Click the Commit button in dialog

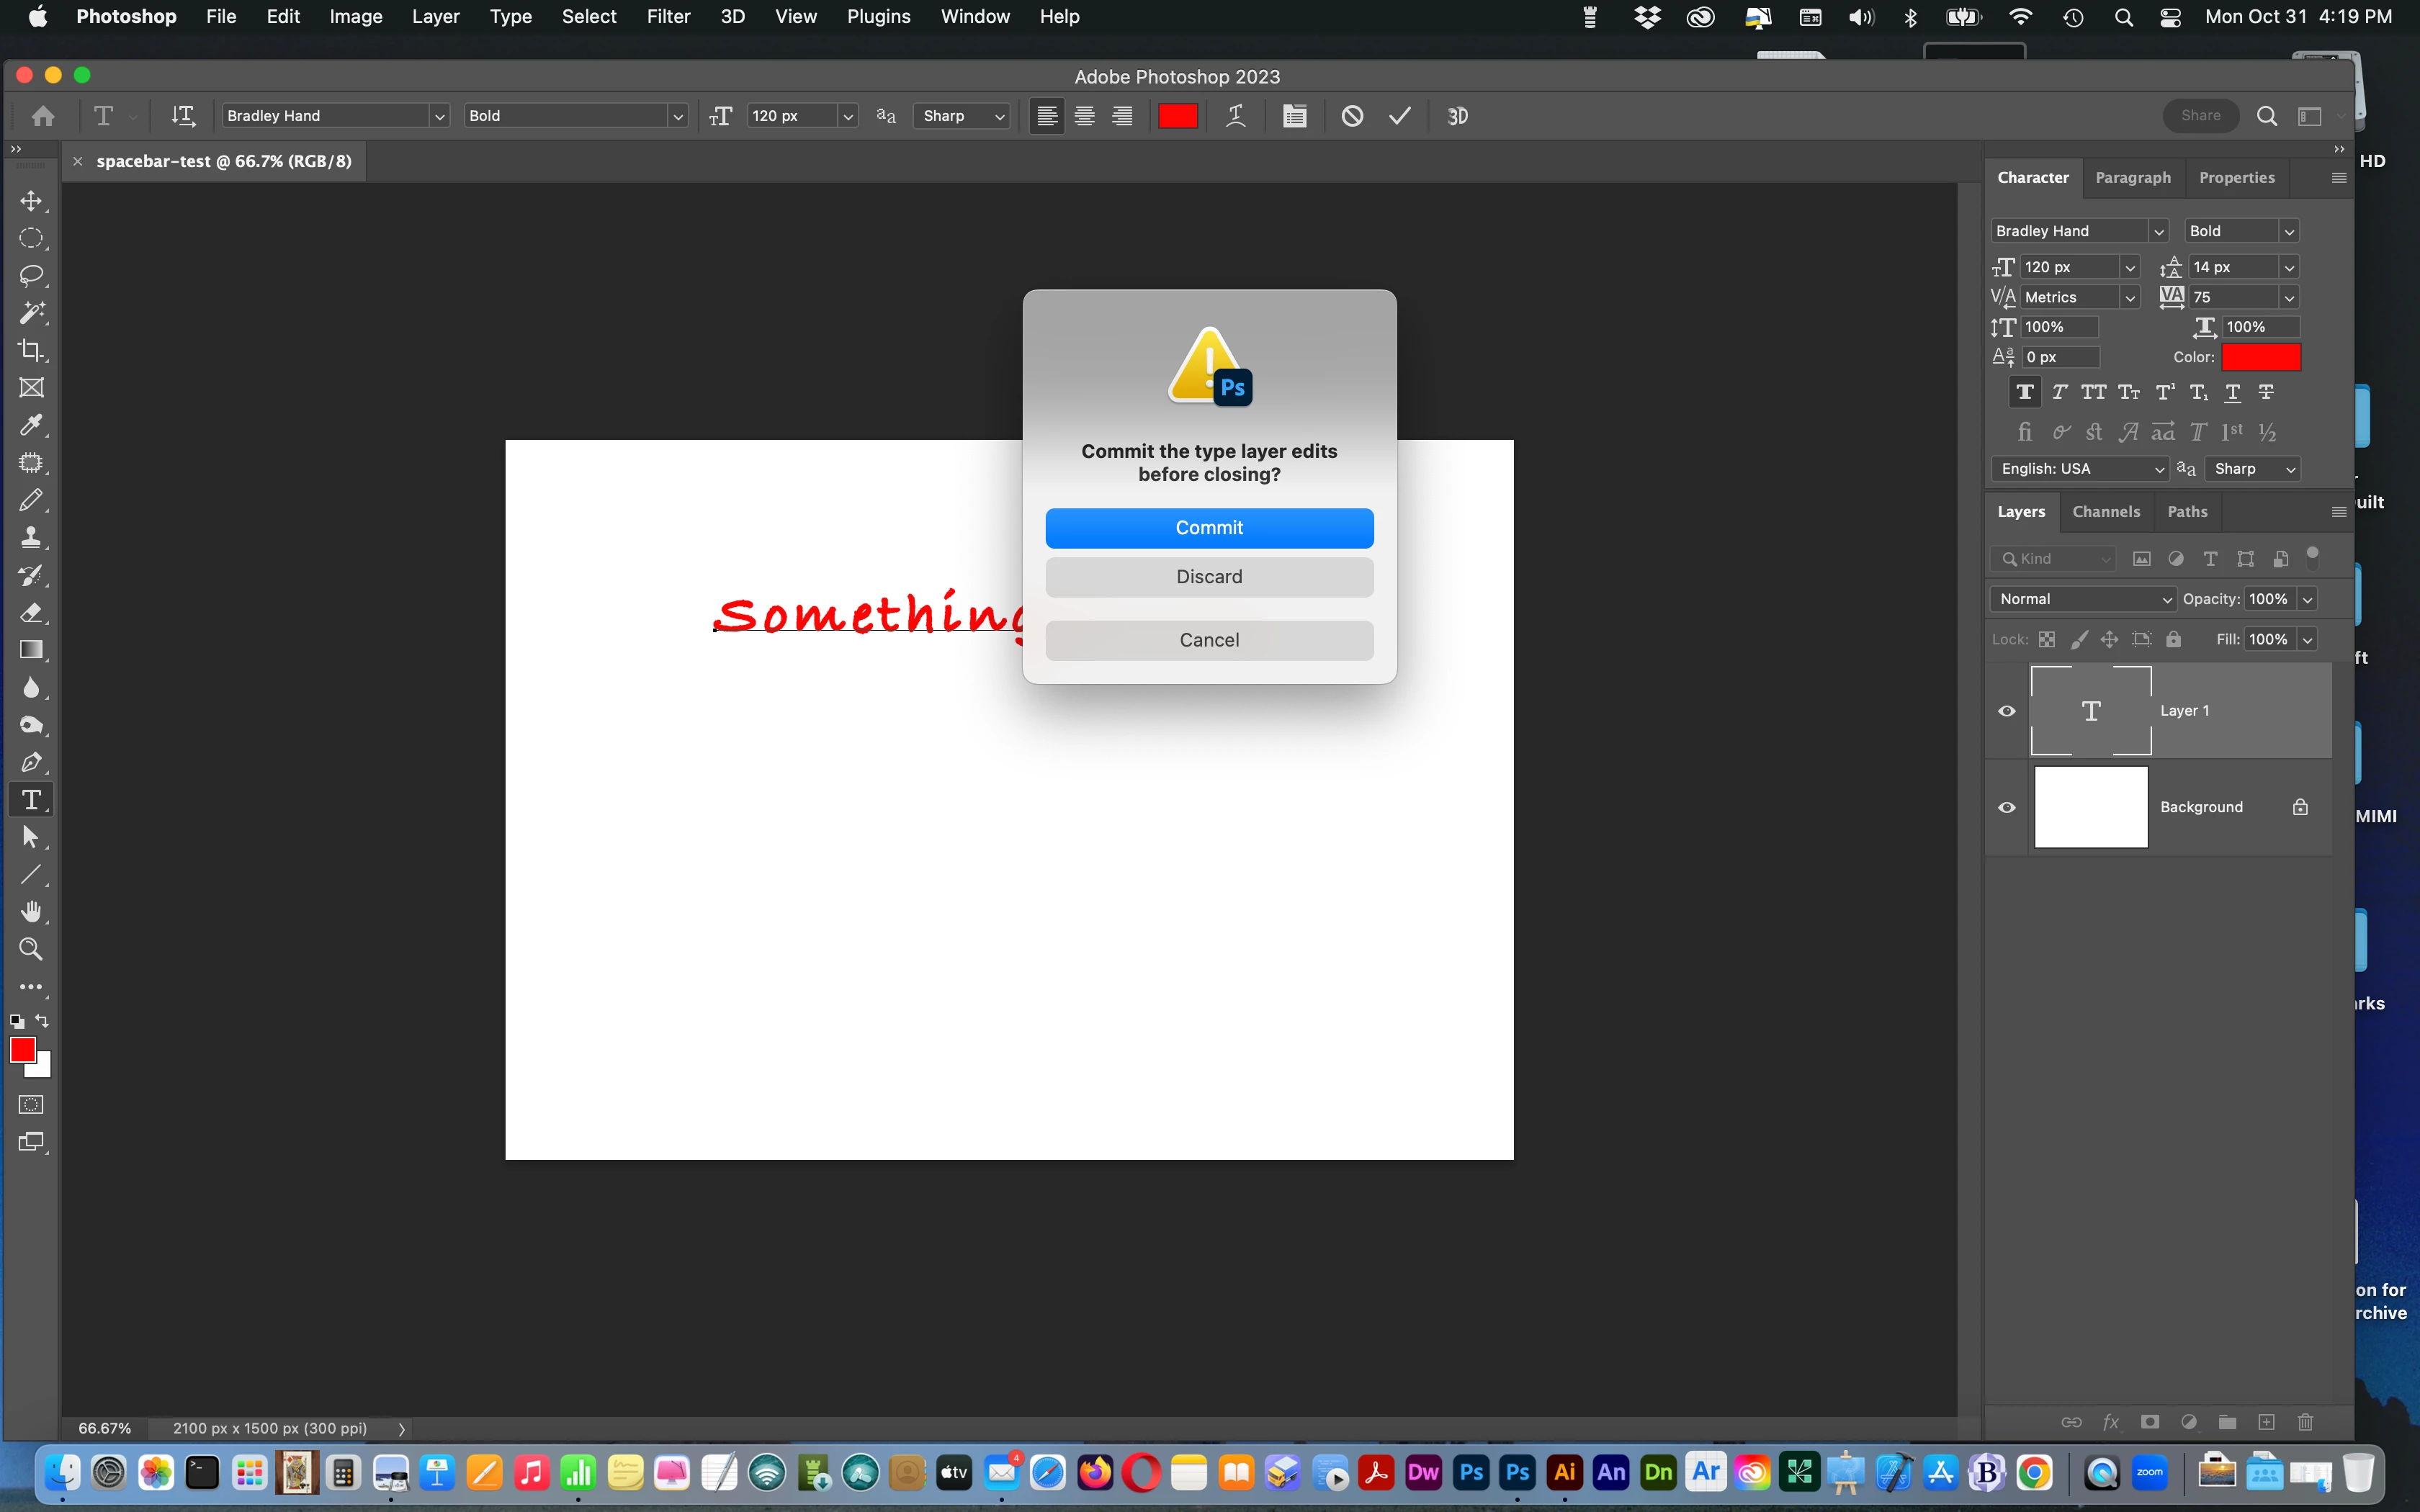(x=1209, y=528)
